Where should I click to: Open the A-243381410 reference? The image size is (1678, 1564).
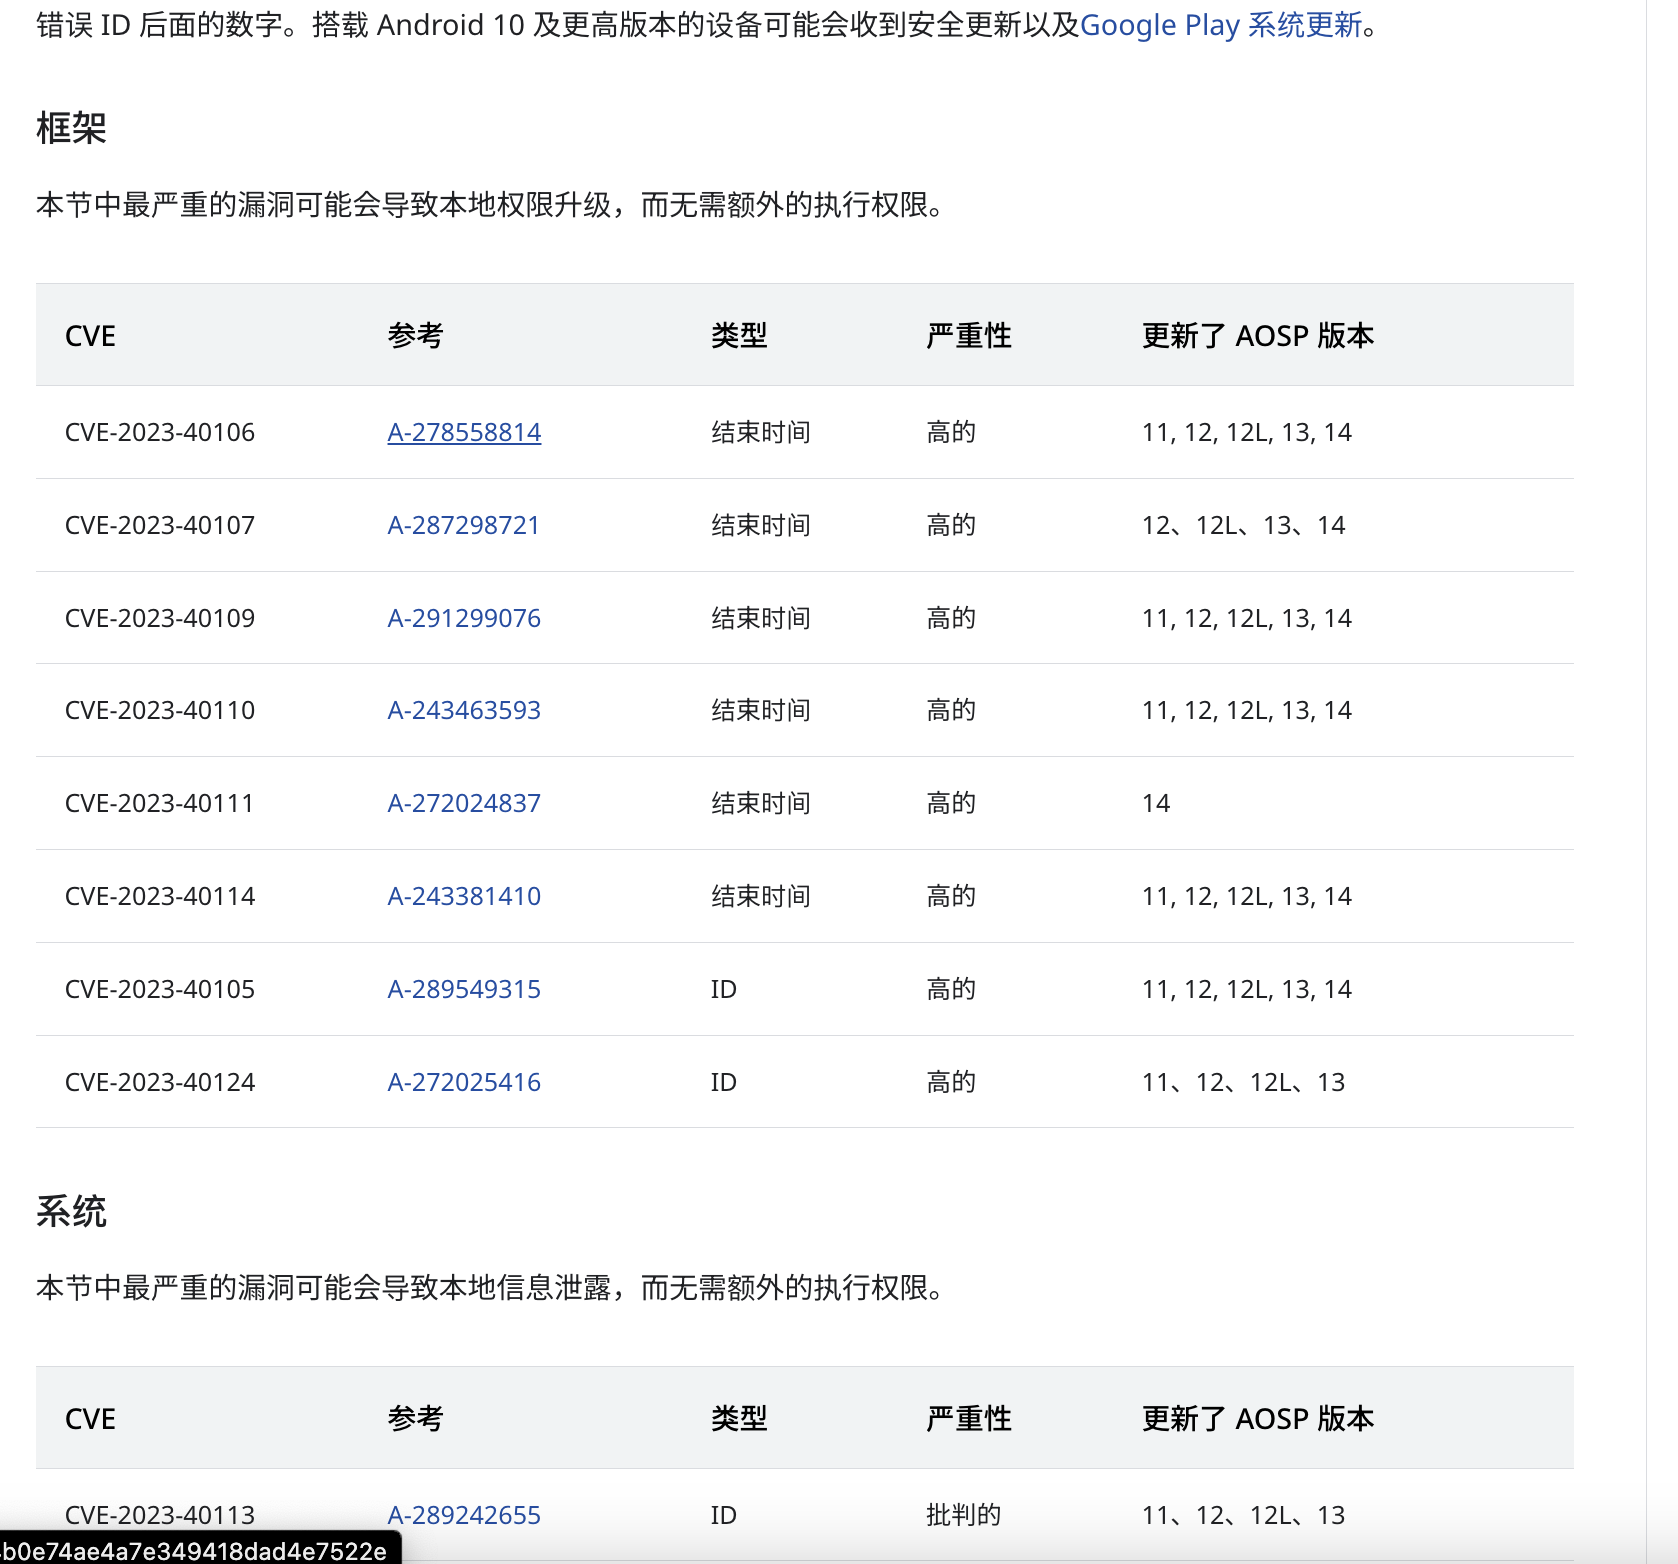[x=464, y=896]
